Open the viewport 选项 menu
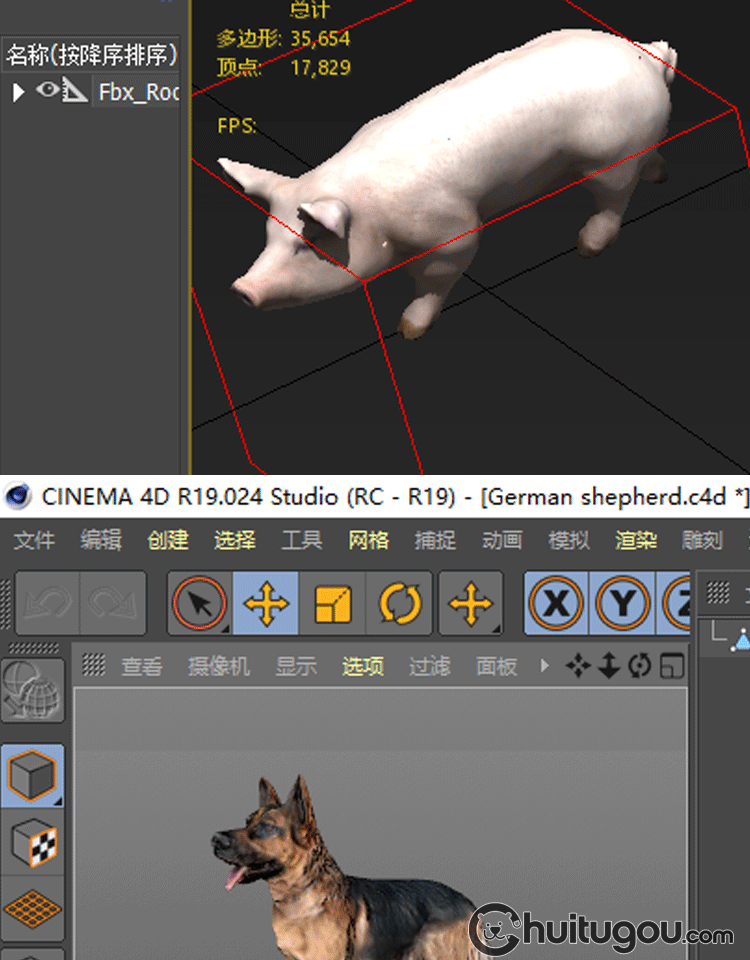The image size is (750, 960). coord(363,666)
